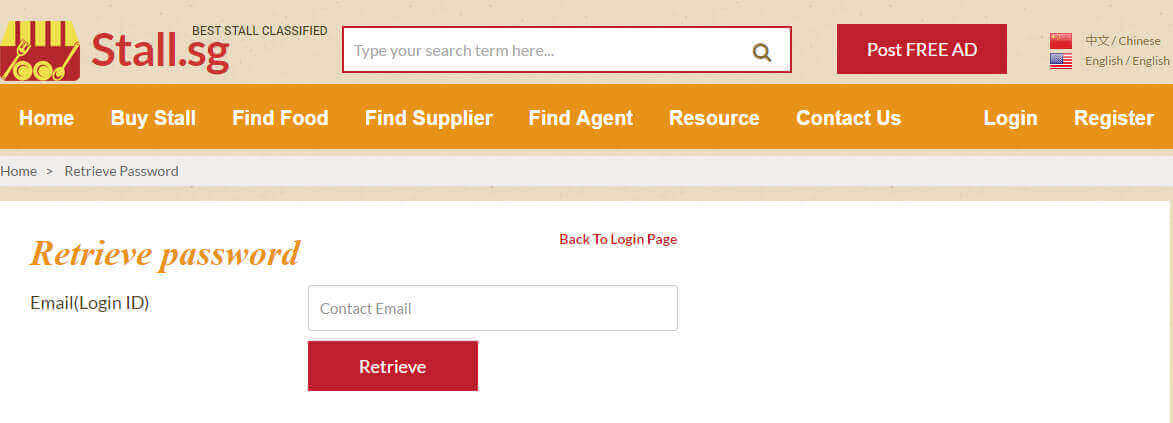Click Register in the navigation bar
The width and height of the screenshot is (1173, 423).
tap(1114, 118)
